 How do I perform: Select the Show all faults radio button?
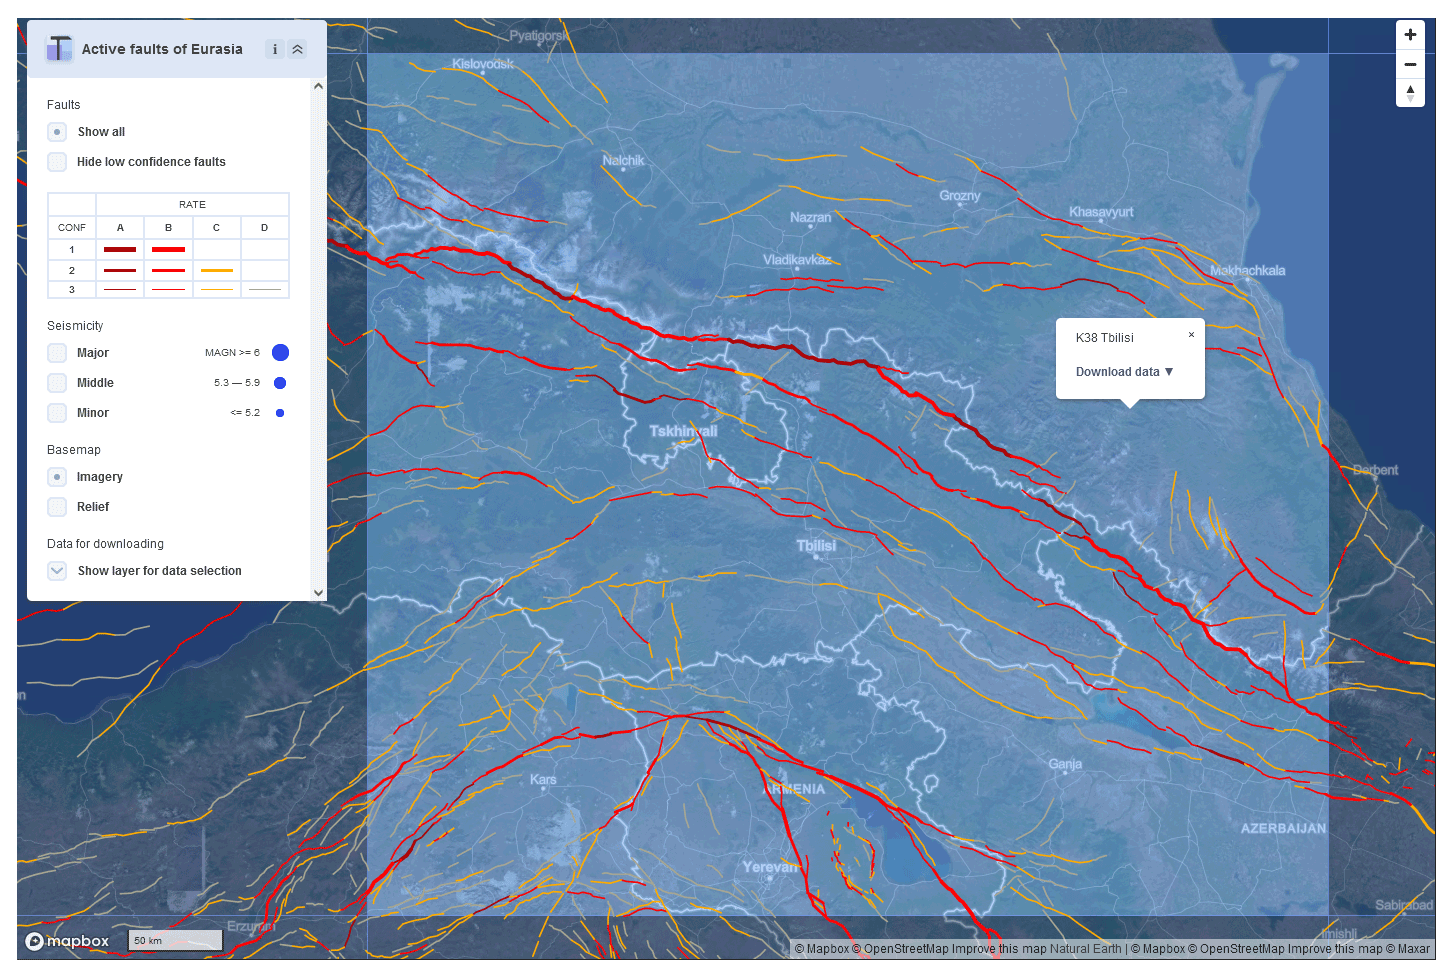(x=57, y=132)
